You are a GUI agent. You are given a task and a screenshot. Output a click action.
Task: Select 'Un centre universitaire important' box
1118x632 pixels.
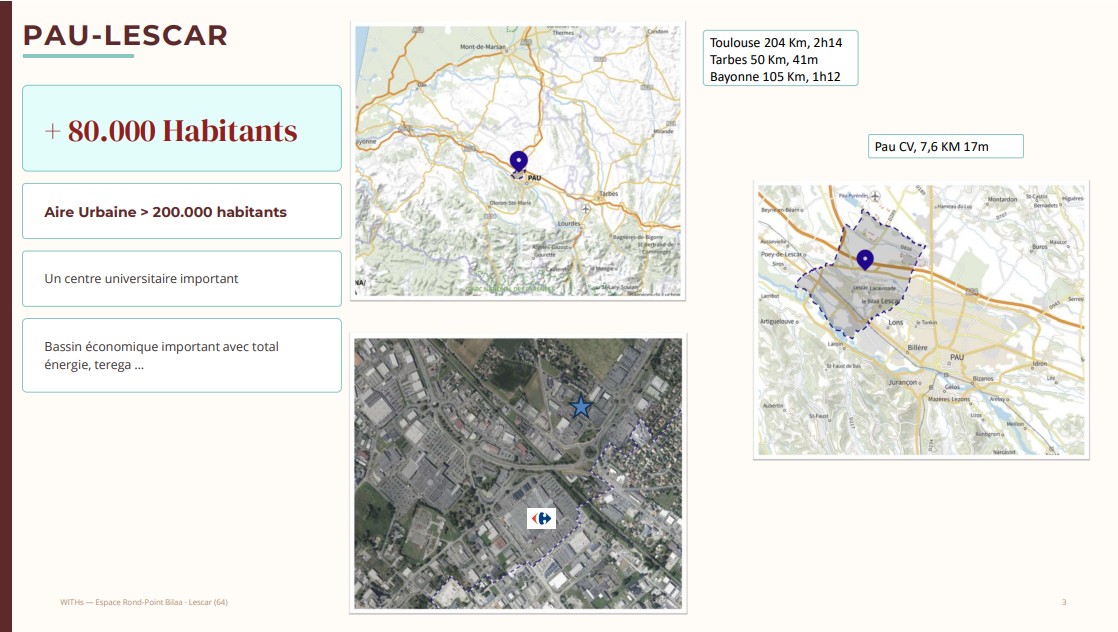[182, 279]
